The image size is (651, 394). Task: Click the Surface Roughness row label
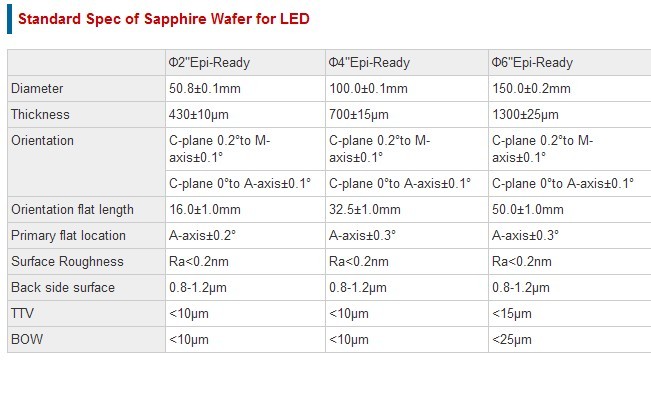[x=67, y=262]
